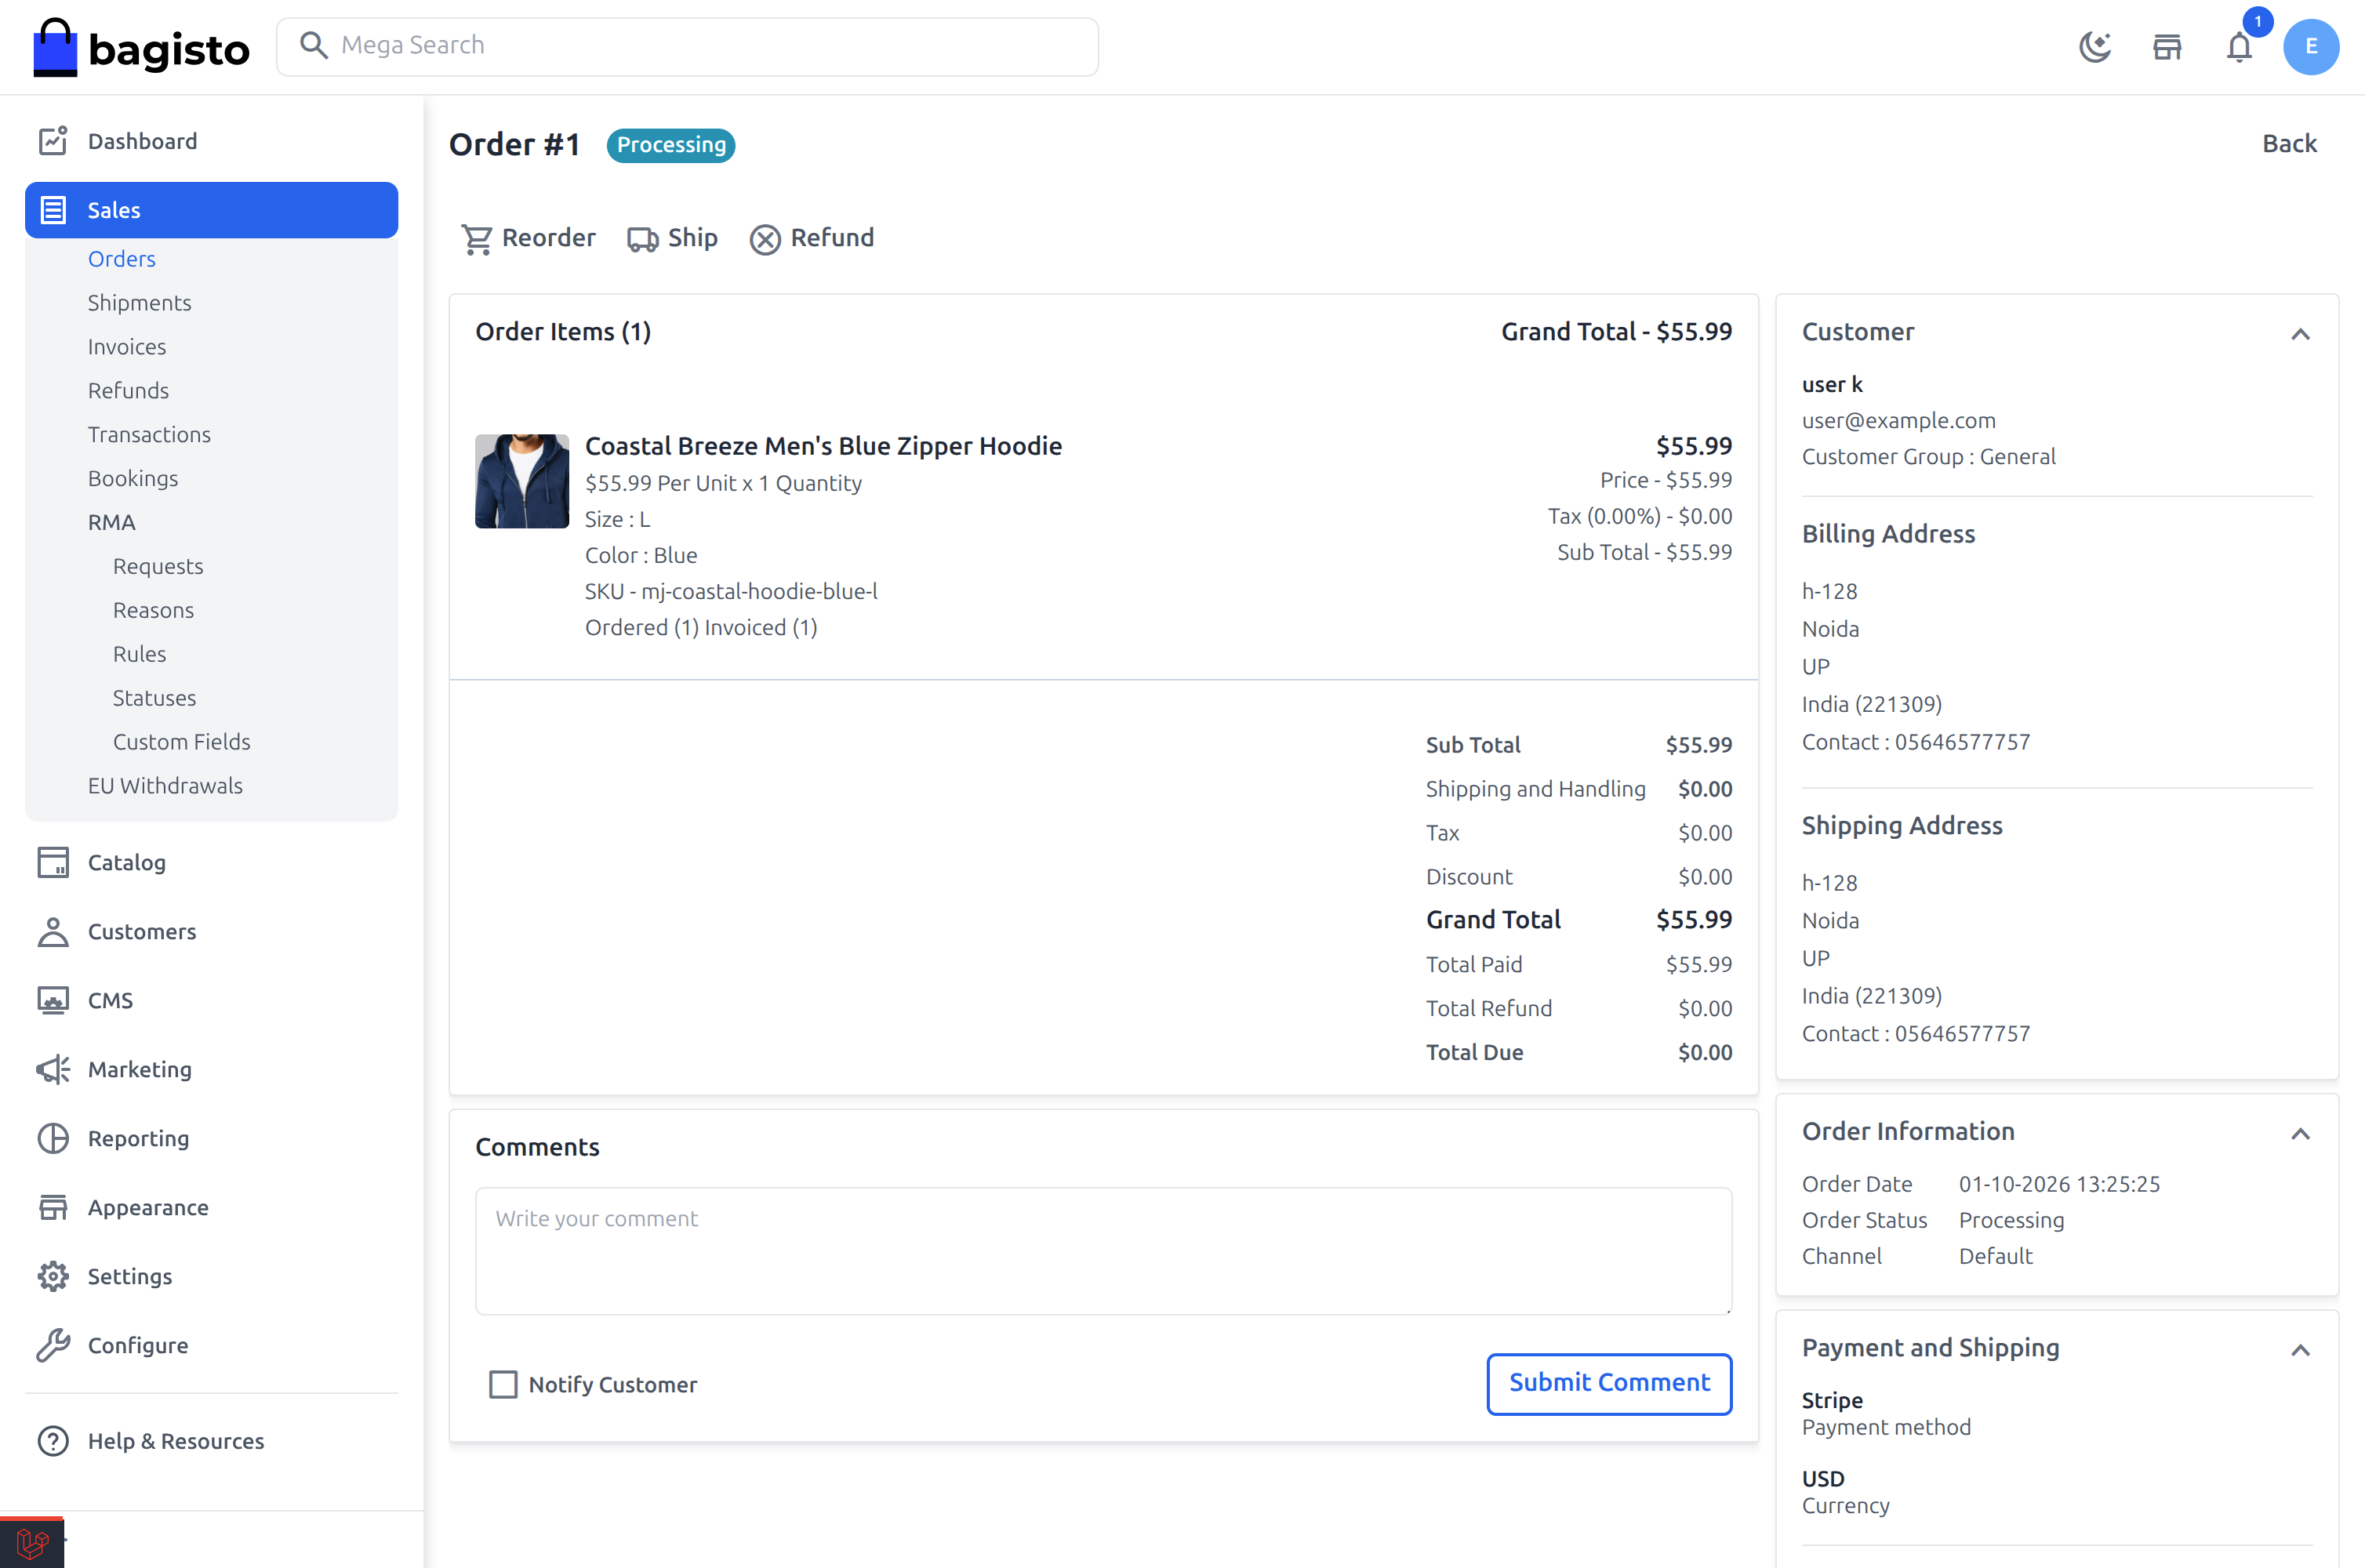This screenshot has height=1568, width=2365.
Task: Open RMA Requests page
Action: [x=158, y=566]
